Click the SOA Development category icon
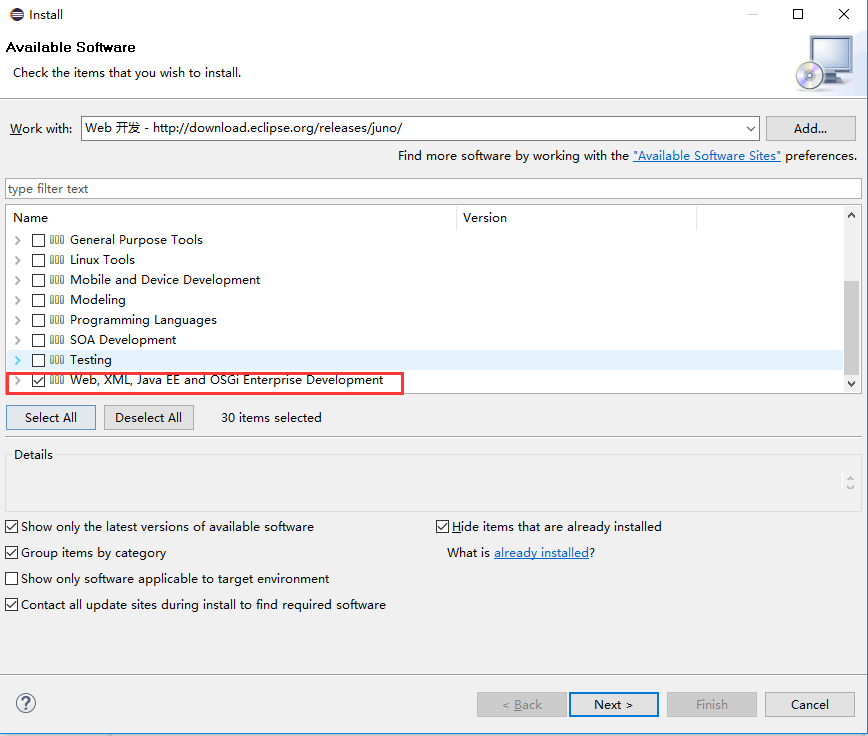 pyautogui.click(x=57, y=339)
